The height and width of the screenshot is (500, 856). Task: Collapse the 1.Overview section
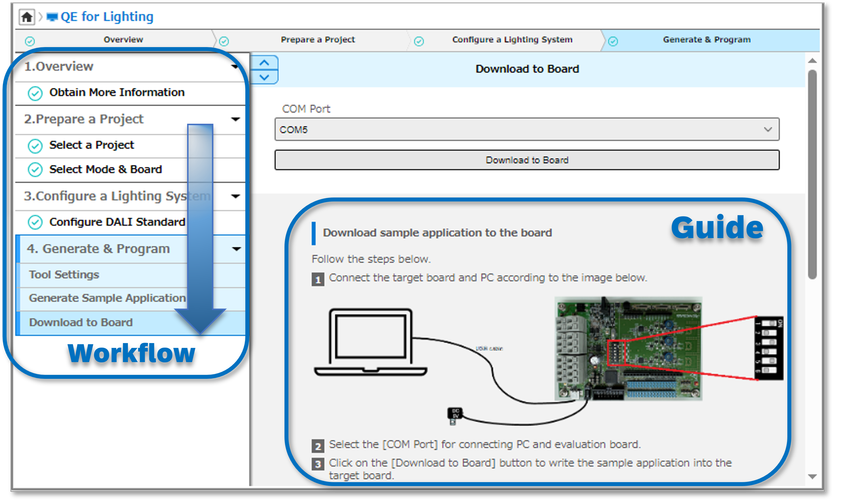(x=235, y=67)
